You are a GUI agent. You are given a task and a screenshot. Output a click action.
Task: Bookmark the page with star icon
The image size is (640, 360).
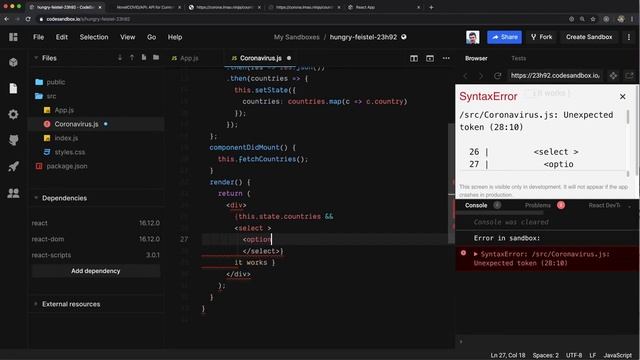pos(593,19)
